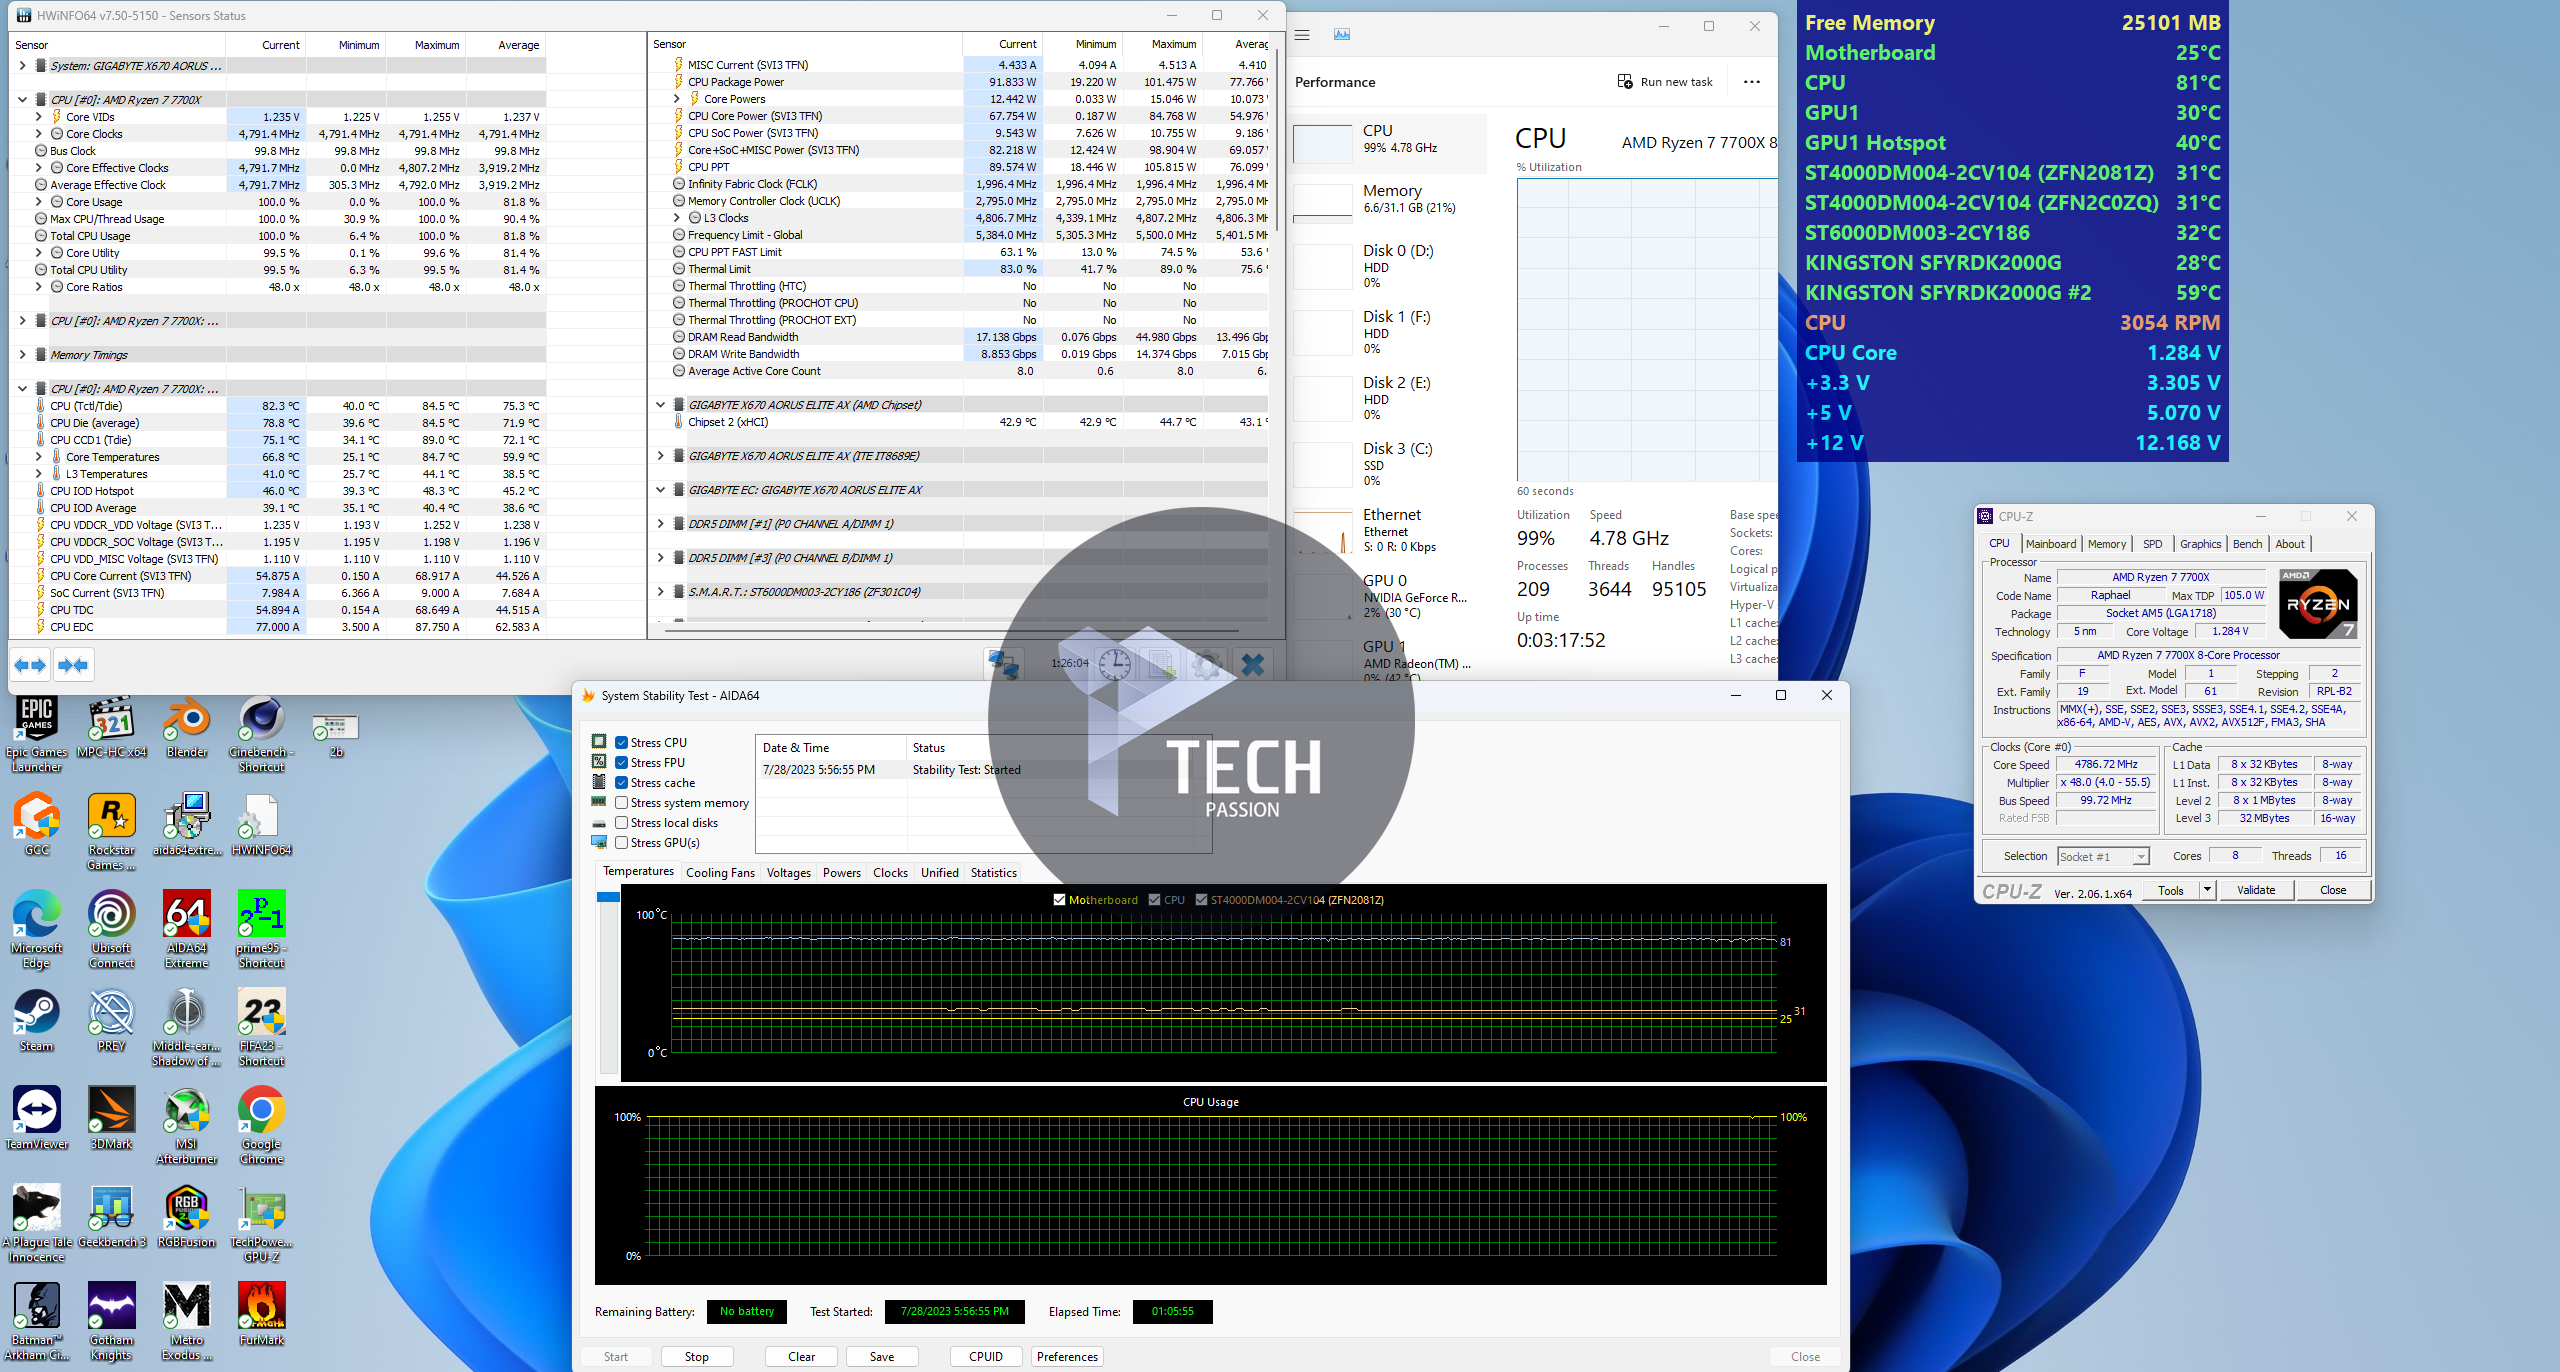
Task: Uncheck Stress FPU checkbox
Action: (622, 763)
